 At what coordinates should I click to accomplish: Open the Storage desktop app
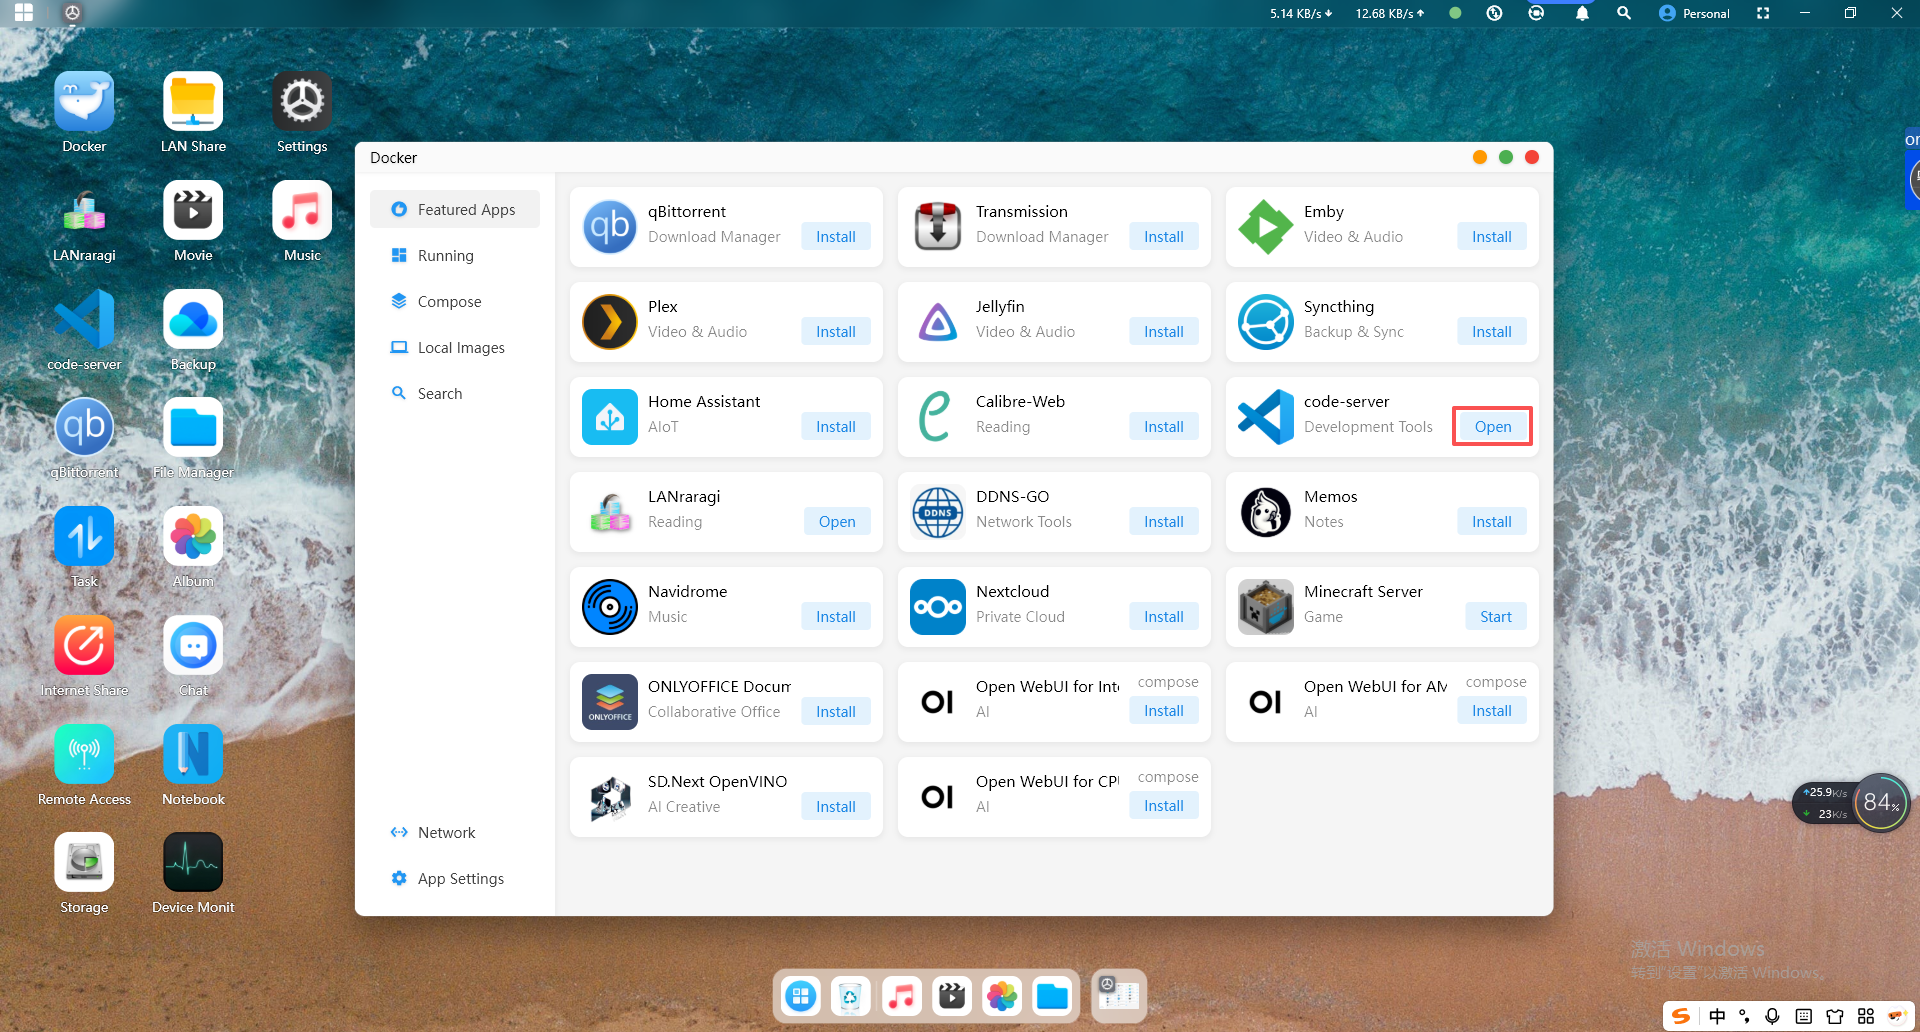(84, 863)
